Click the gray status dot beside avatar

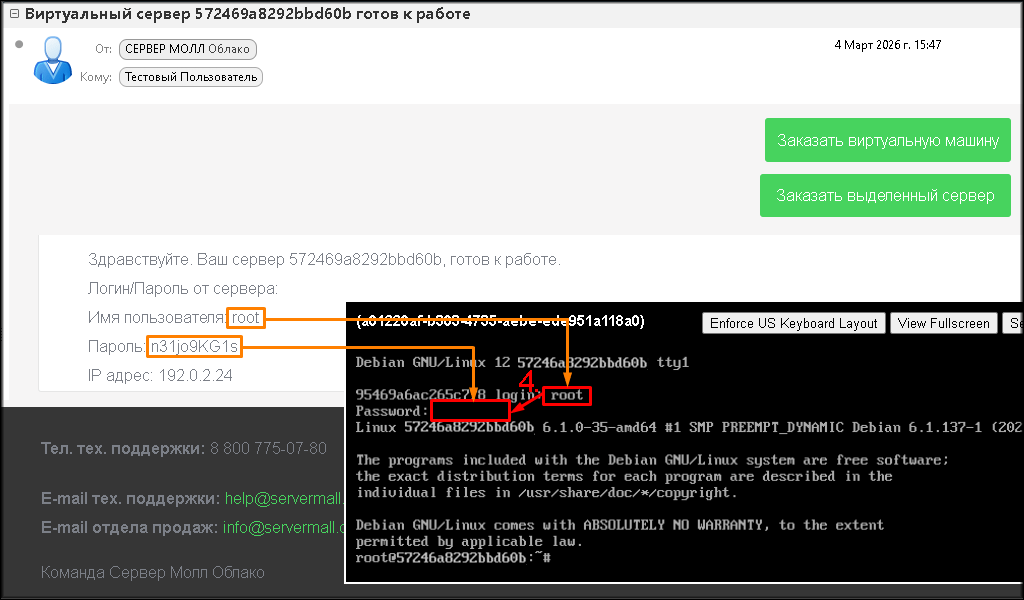tap(19, 44)
